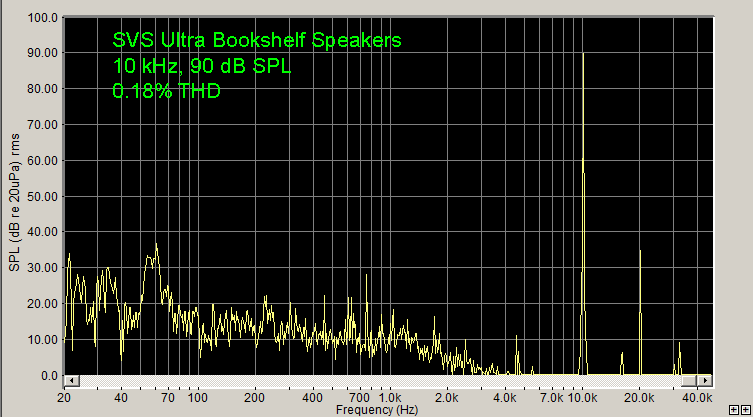Click the 'Frequency (Hz)' axis title
753x417 pixels.
tap(377, 410)
